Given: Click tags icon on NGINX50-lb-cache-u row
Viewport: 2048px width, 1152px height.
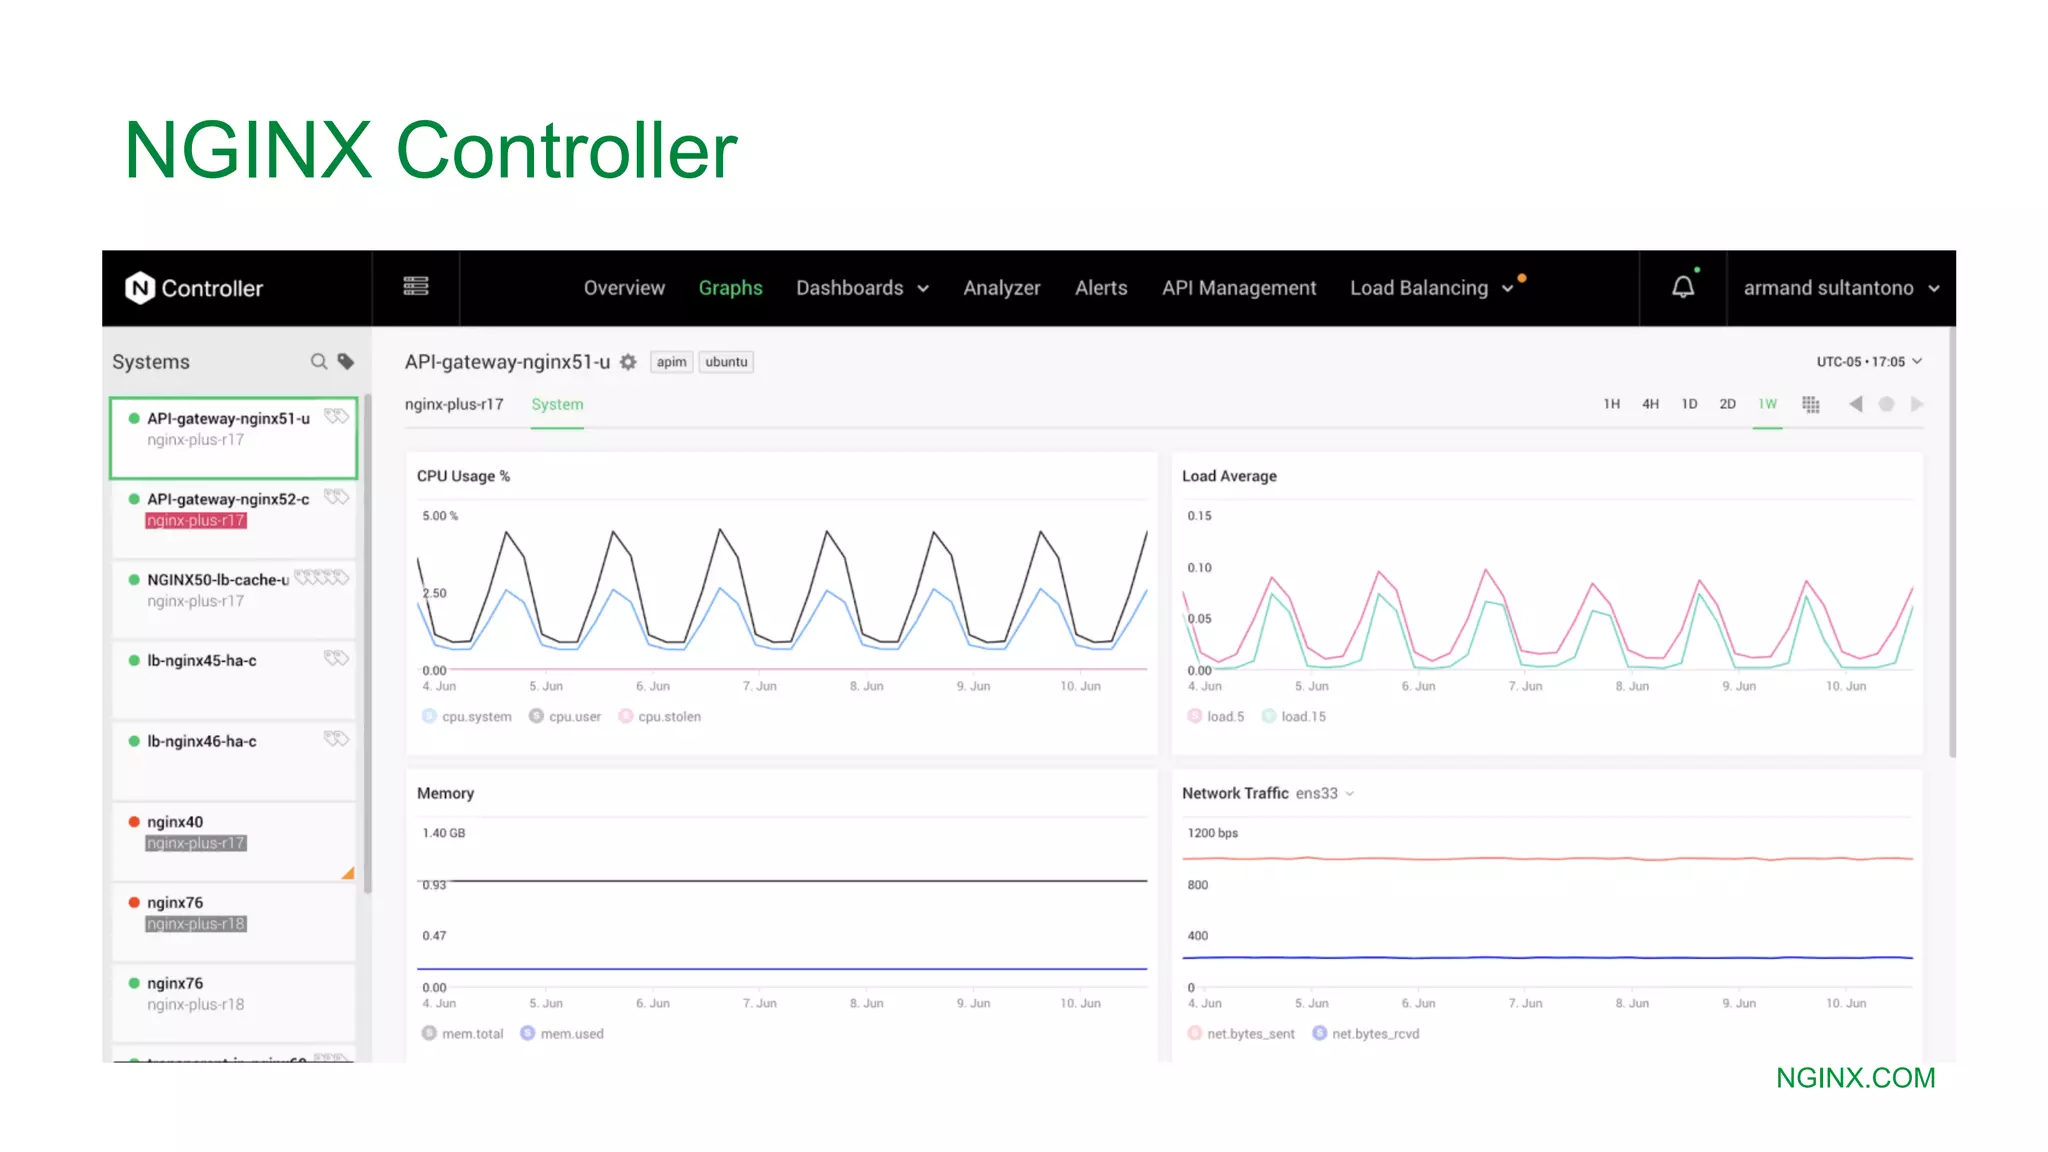Looking at the screenshot, I should tap(322, 577).
